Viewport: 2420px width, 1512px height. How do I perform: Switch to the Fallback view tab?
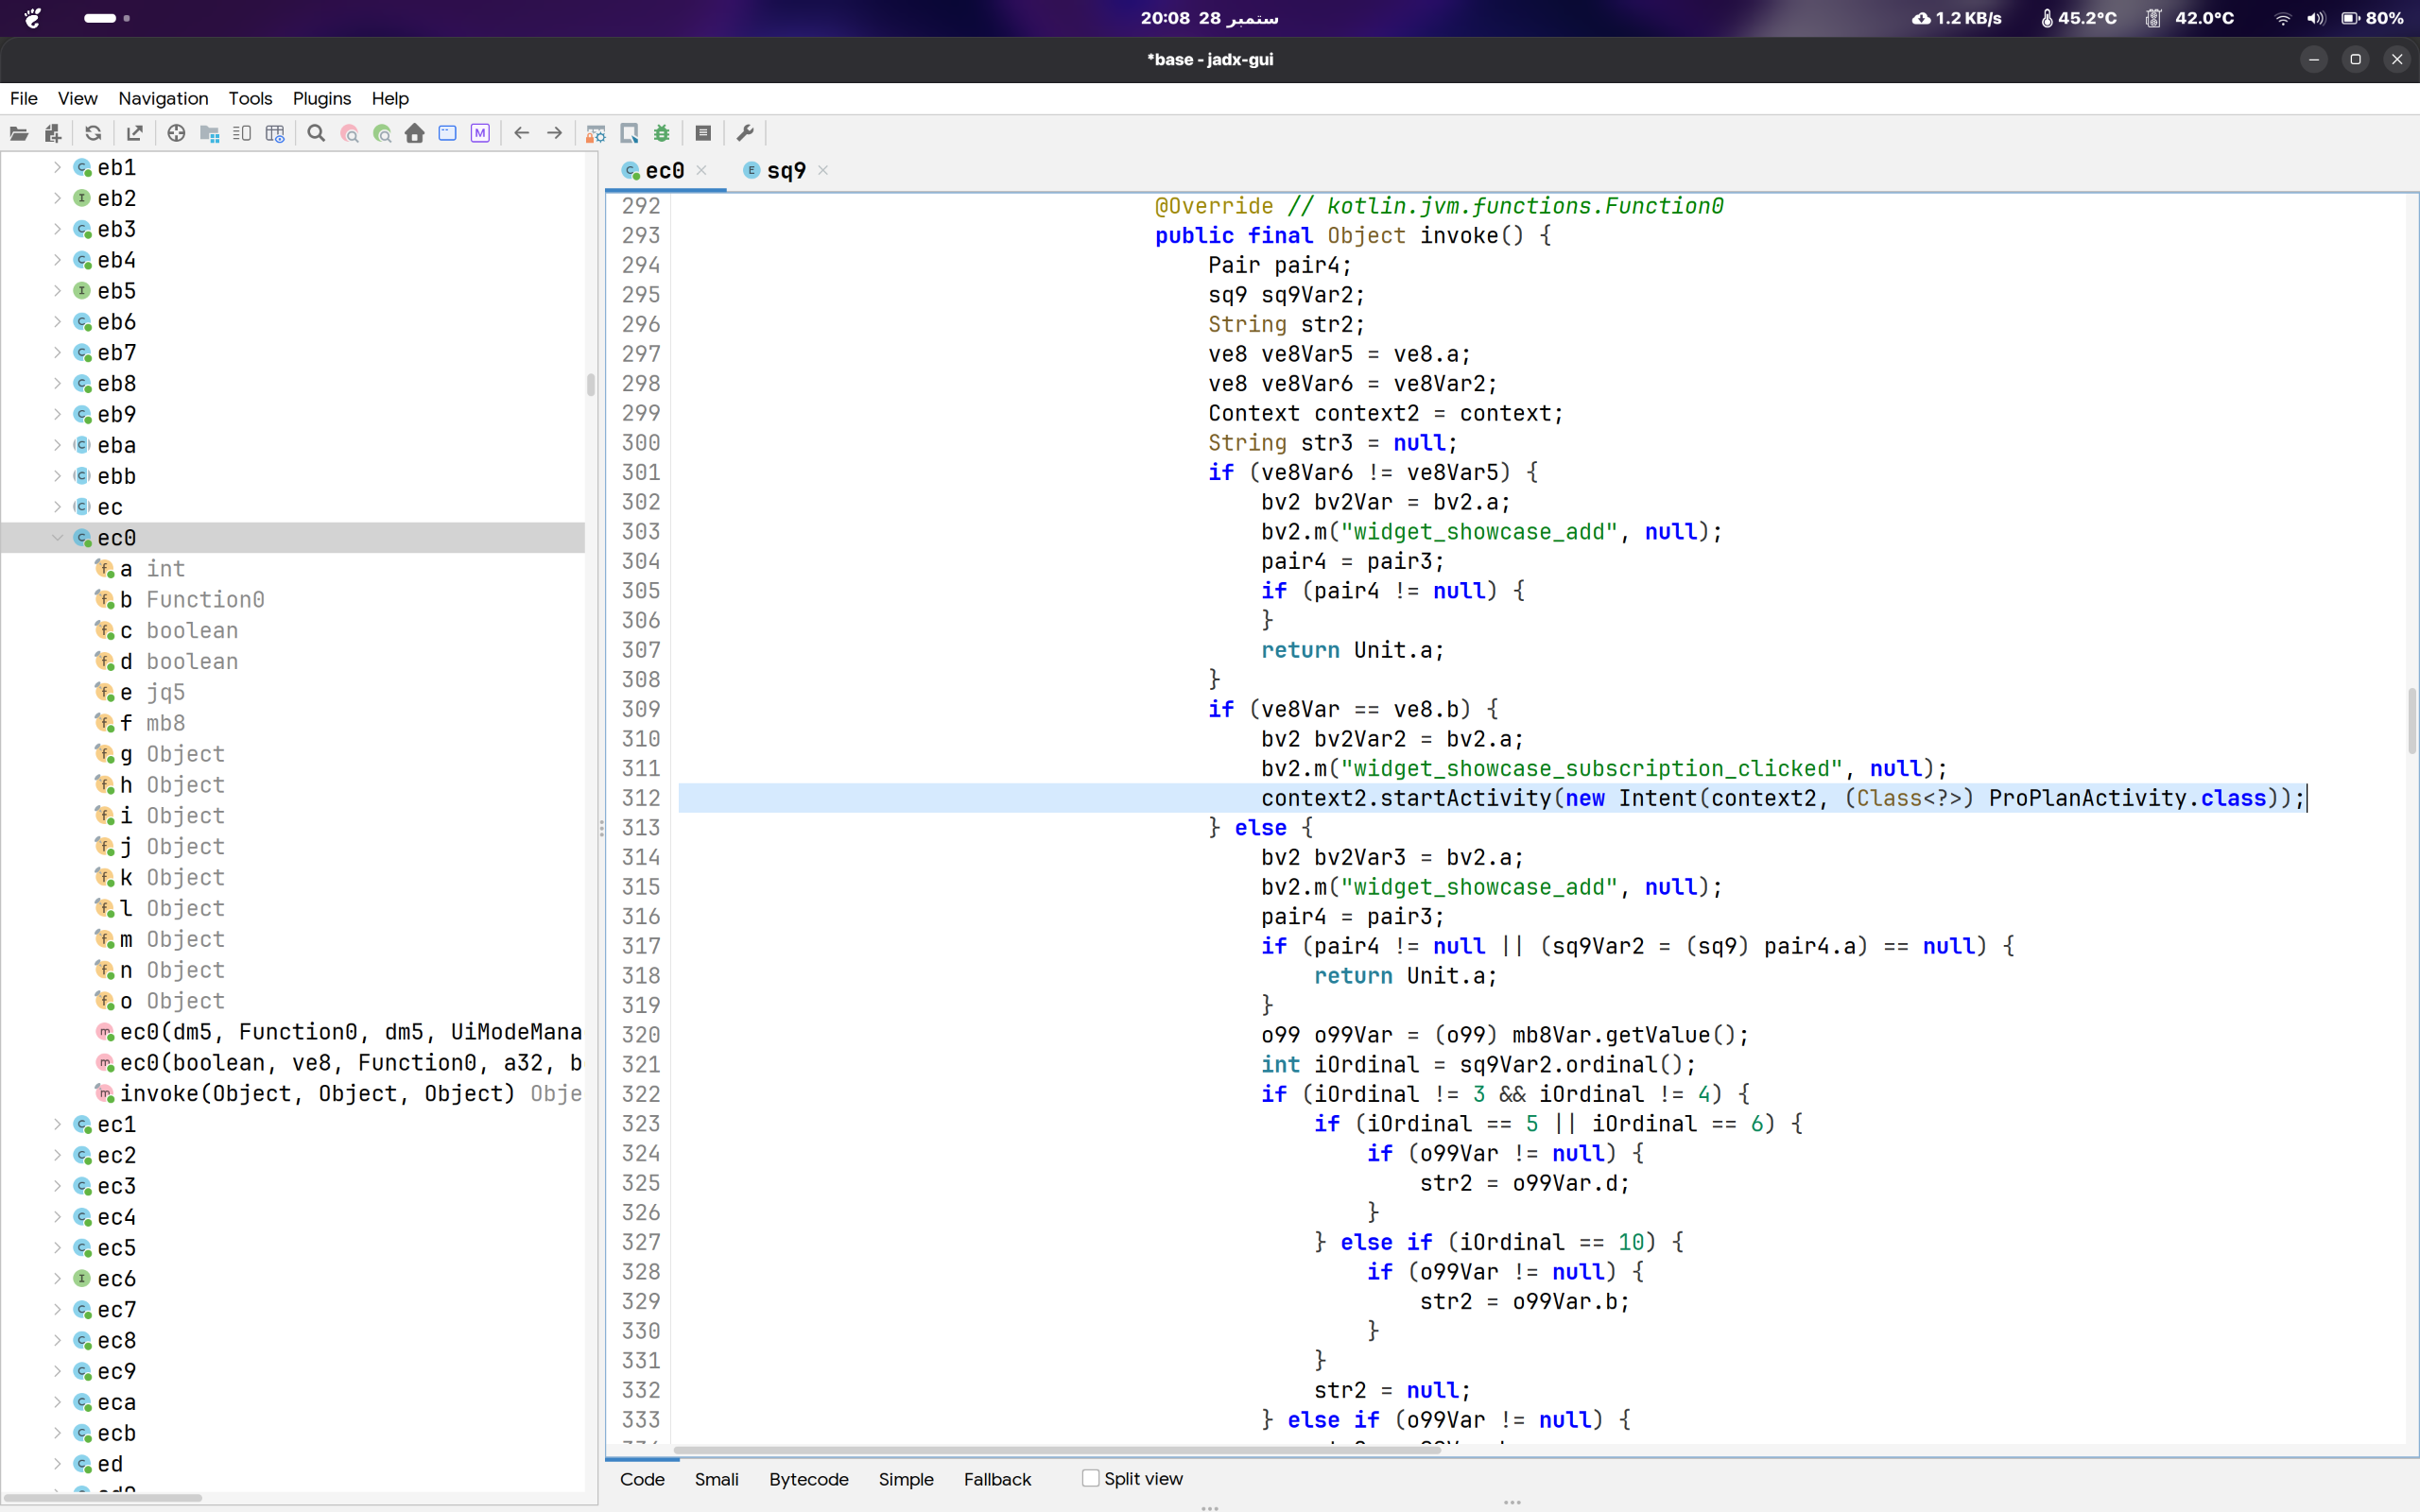pos(997,1479)
